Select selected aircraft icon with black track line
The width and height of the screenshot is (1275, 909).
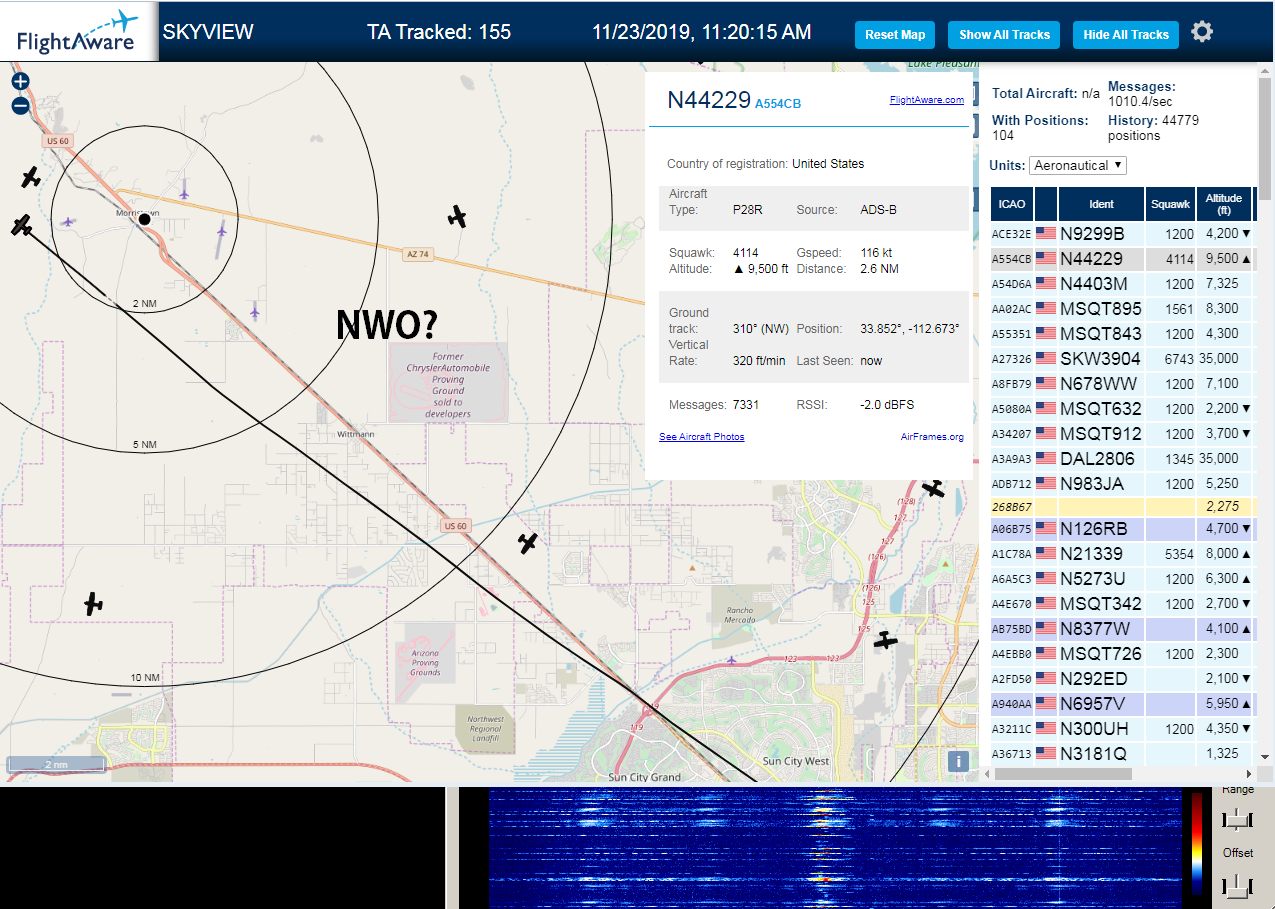(22, 226)
